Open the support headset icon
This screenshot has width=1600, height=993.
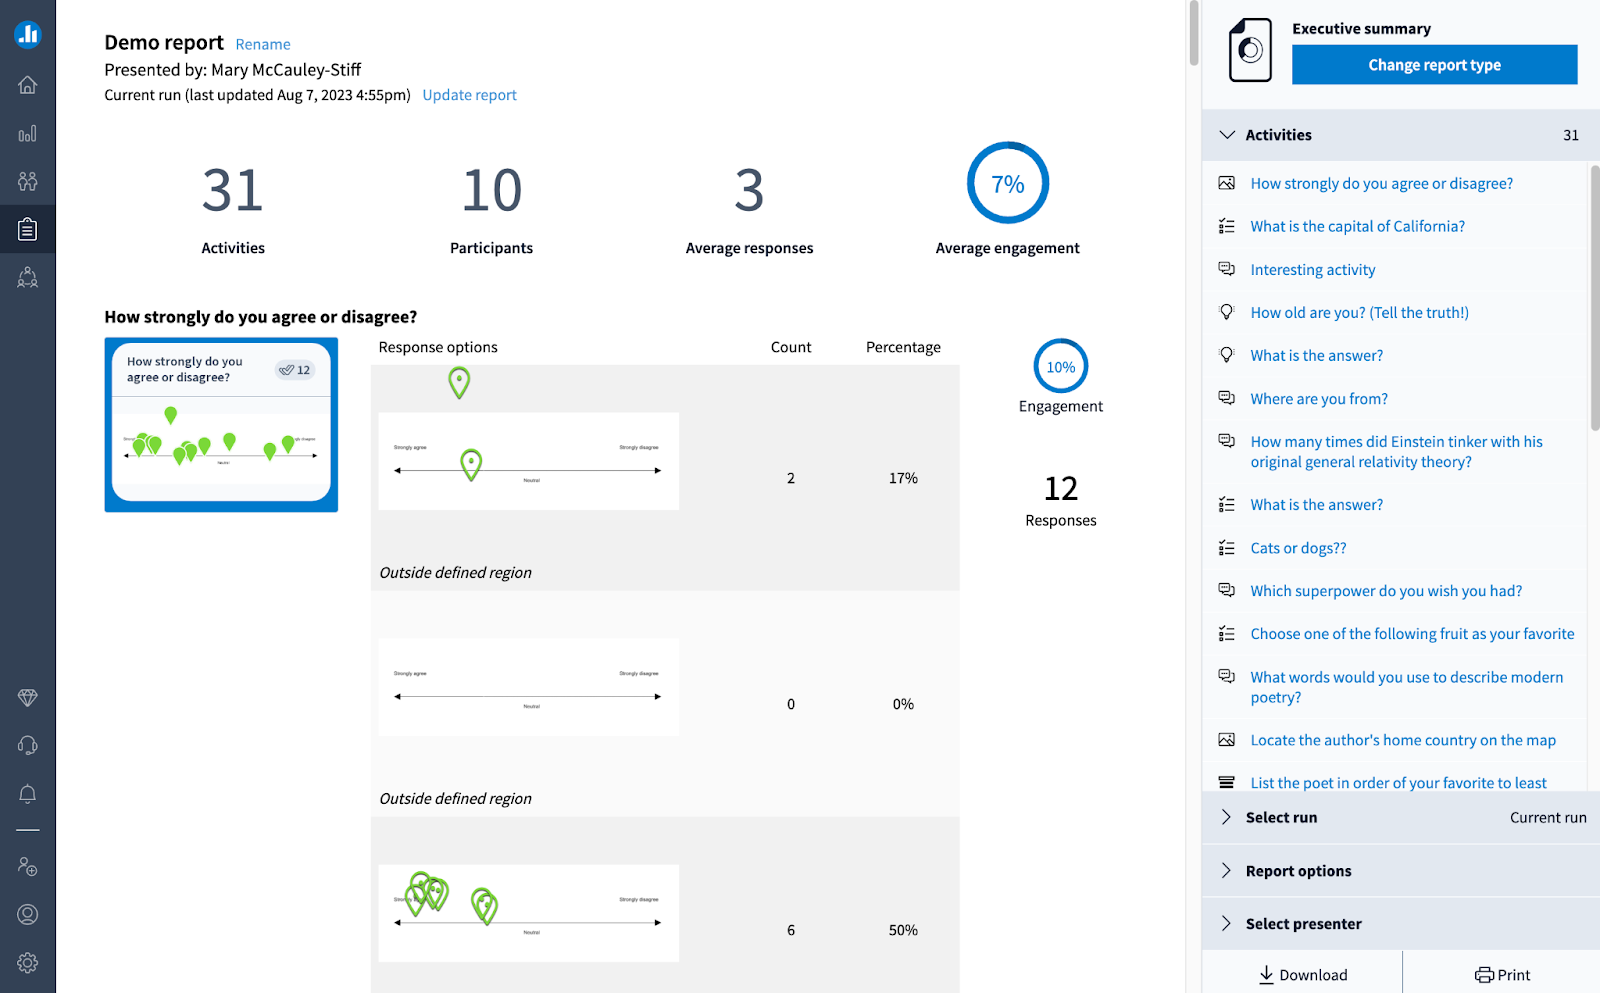(28, 746)
